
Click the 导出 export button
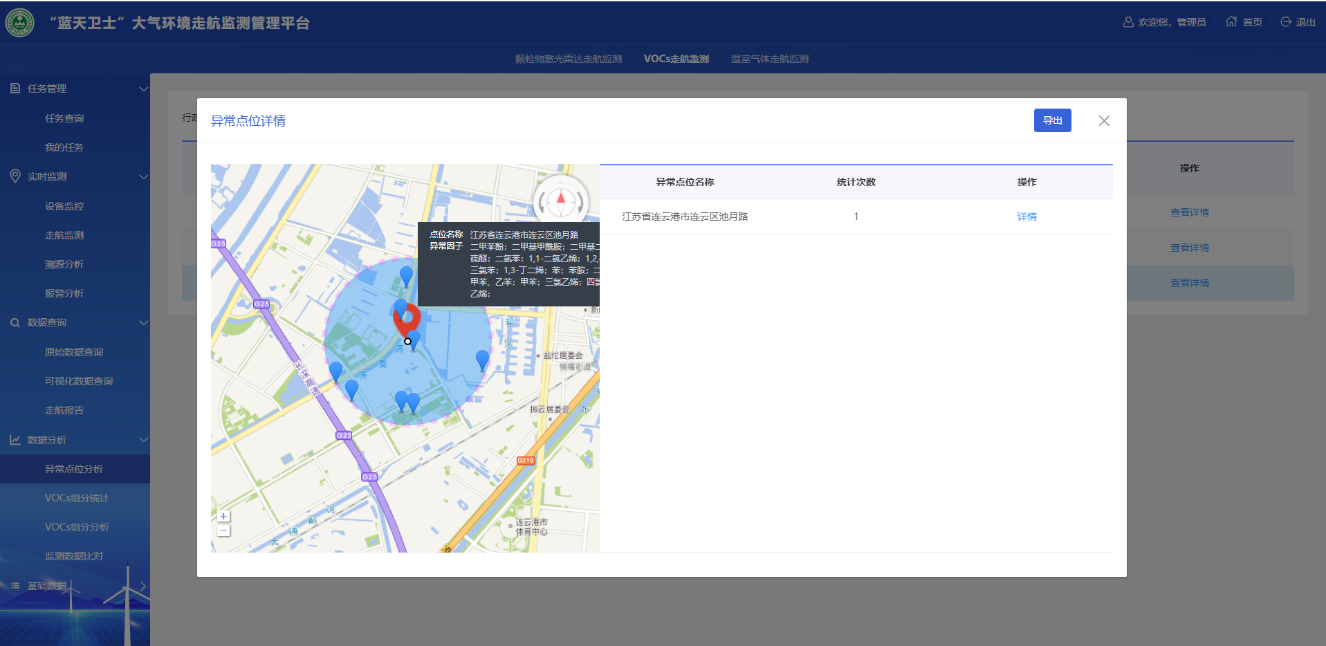pos(1052,120)
